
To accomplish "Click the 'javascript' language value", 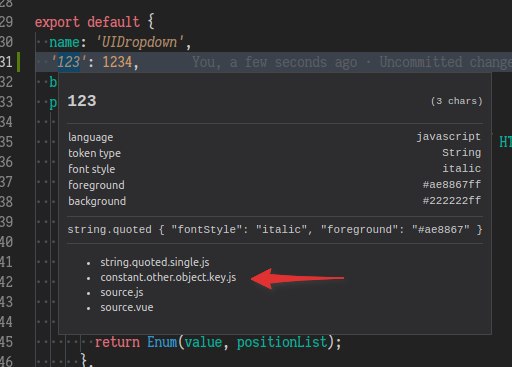I will [448, 137].
